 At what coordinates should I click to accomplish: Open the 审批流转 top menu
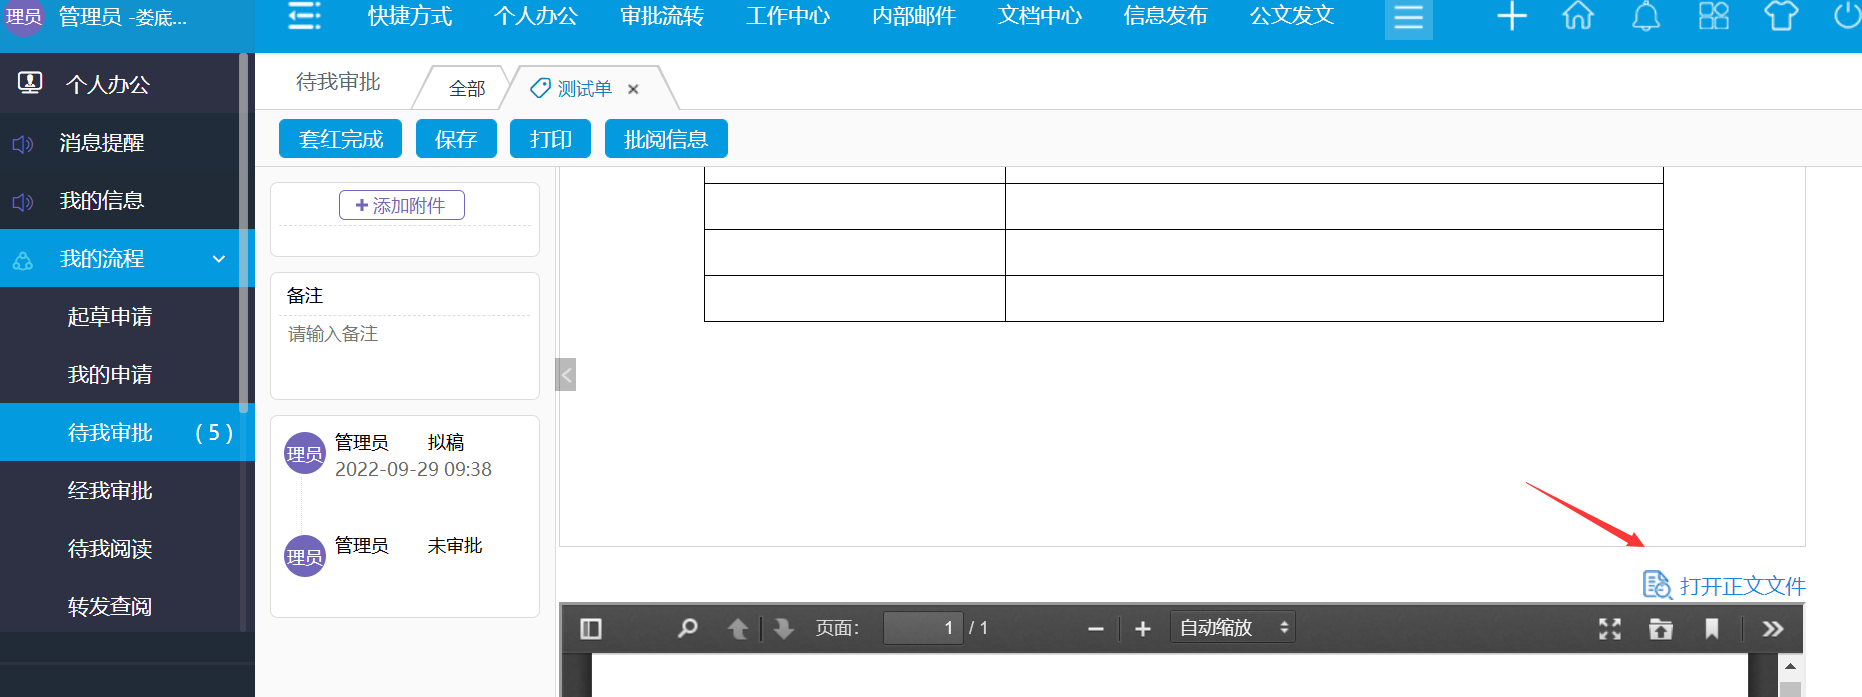[661, 16]
